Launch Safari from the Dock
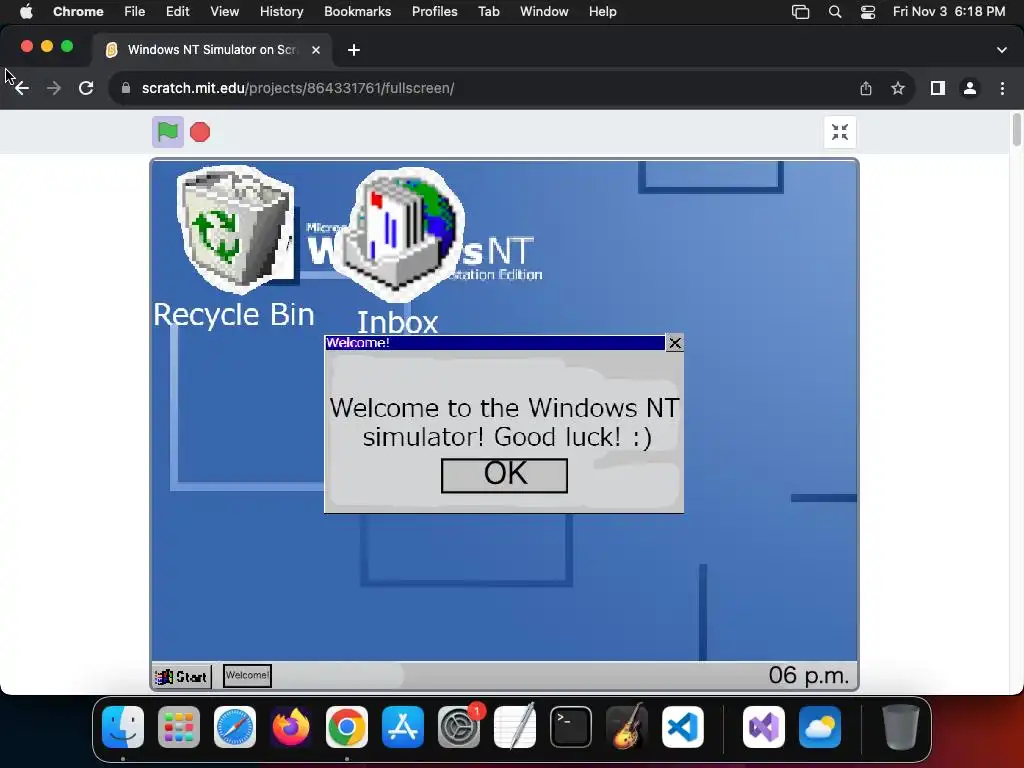Viewport: 1024px width, 768px height. (235, 727)
